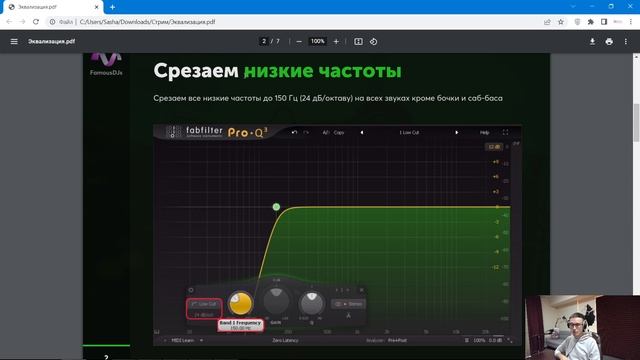
Task: Open the Low Cut filter shape dropdown
Action: click(x=204, y=304)
